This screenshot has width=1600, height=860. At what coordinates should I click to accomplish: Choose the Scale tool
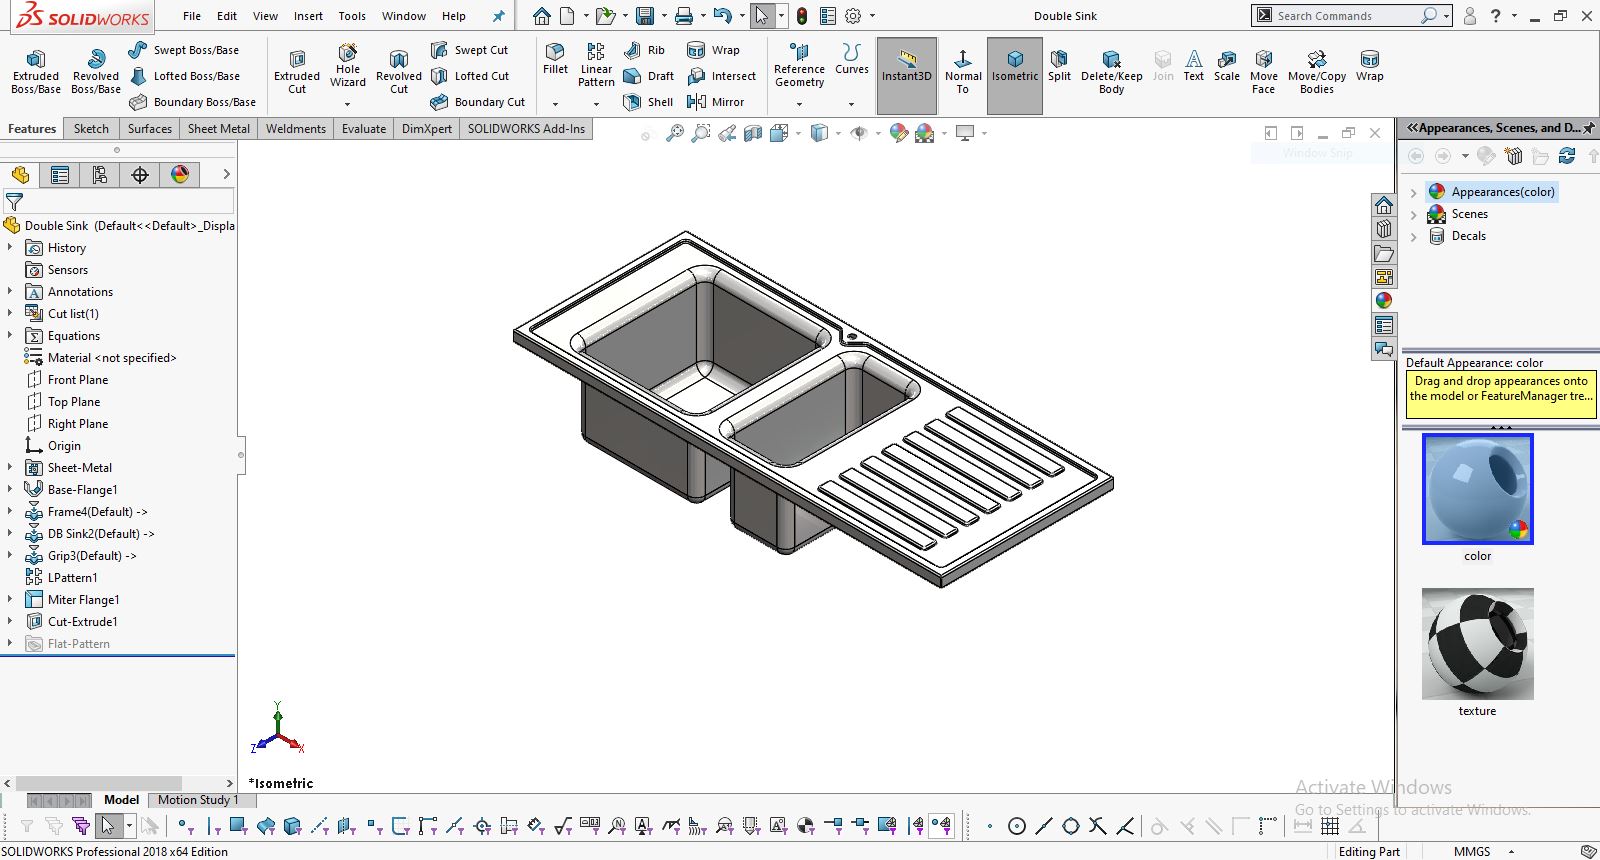click(x=1226, y=64)
